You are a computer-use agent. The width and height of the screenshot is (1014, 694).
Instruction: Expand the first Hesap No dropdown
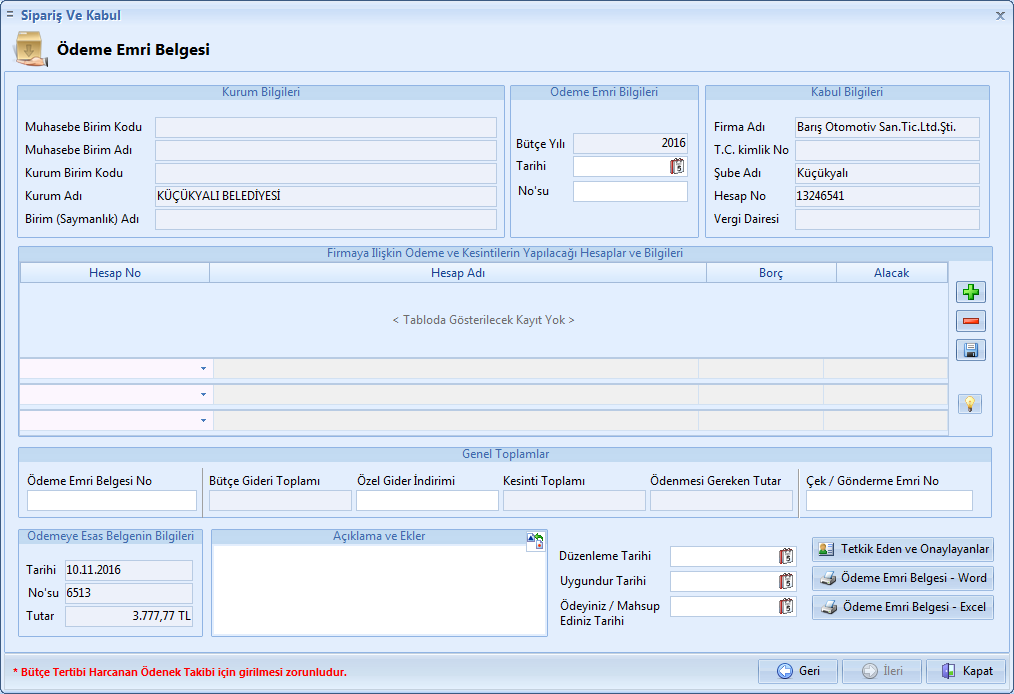click(x=203, y=369)
